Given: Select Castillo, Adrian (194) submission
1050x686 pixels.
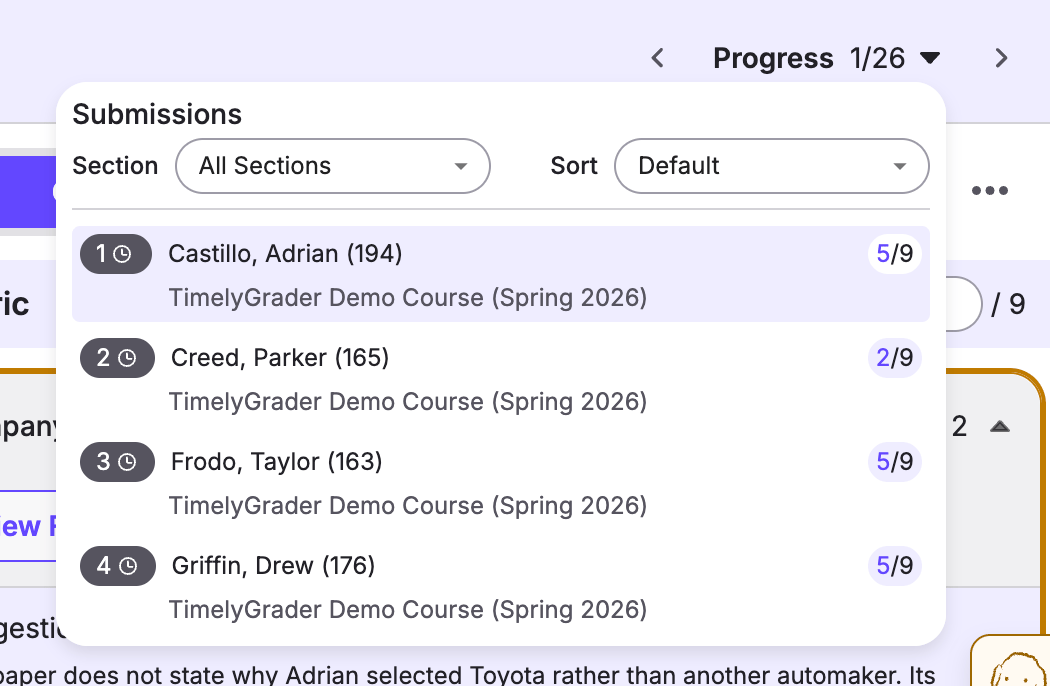Looking at the screenshot, I should 501,274.
